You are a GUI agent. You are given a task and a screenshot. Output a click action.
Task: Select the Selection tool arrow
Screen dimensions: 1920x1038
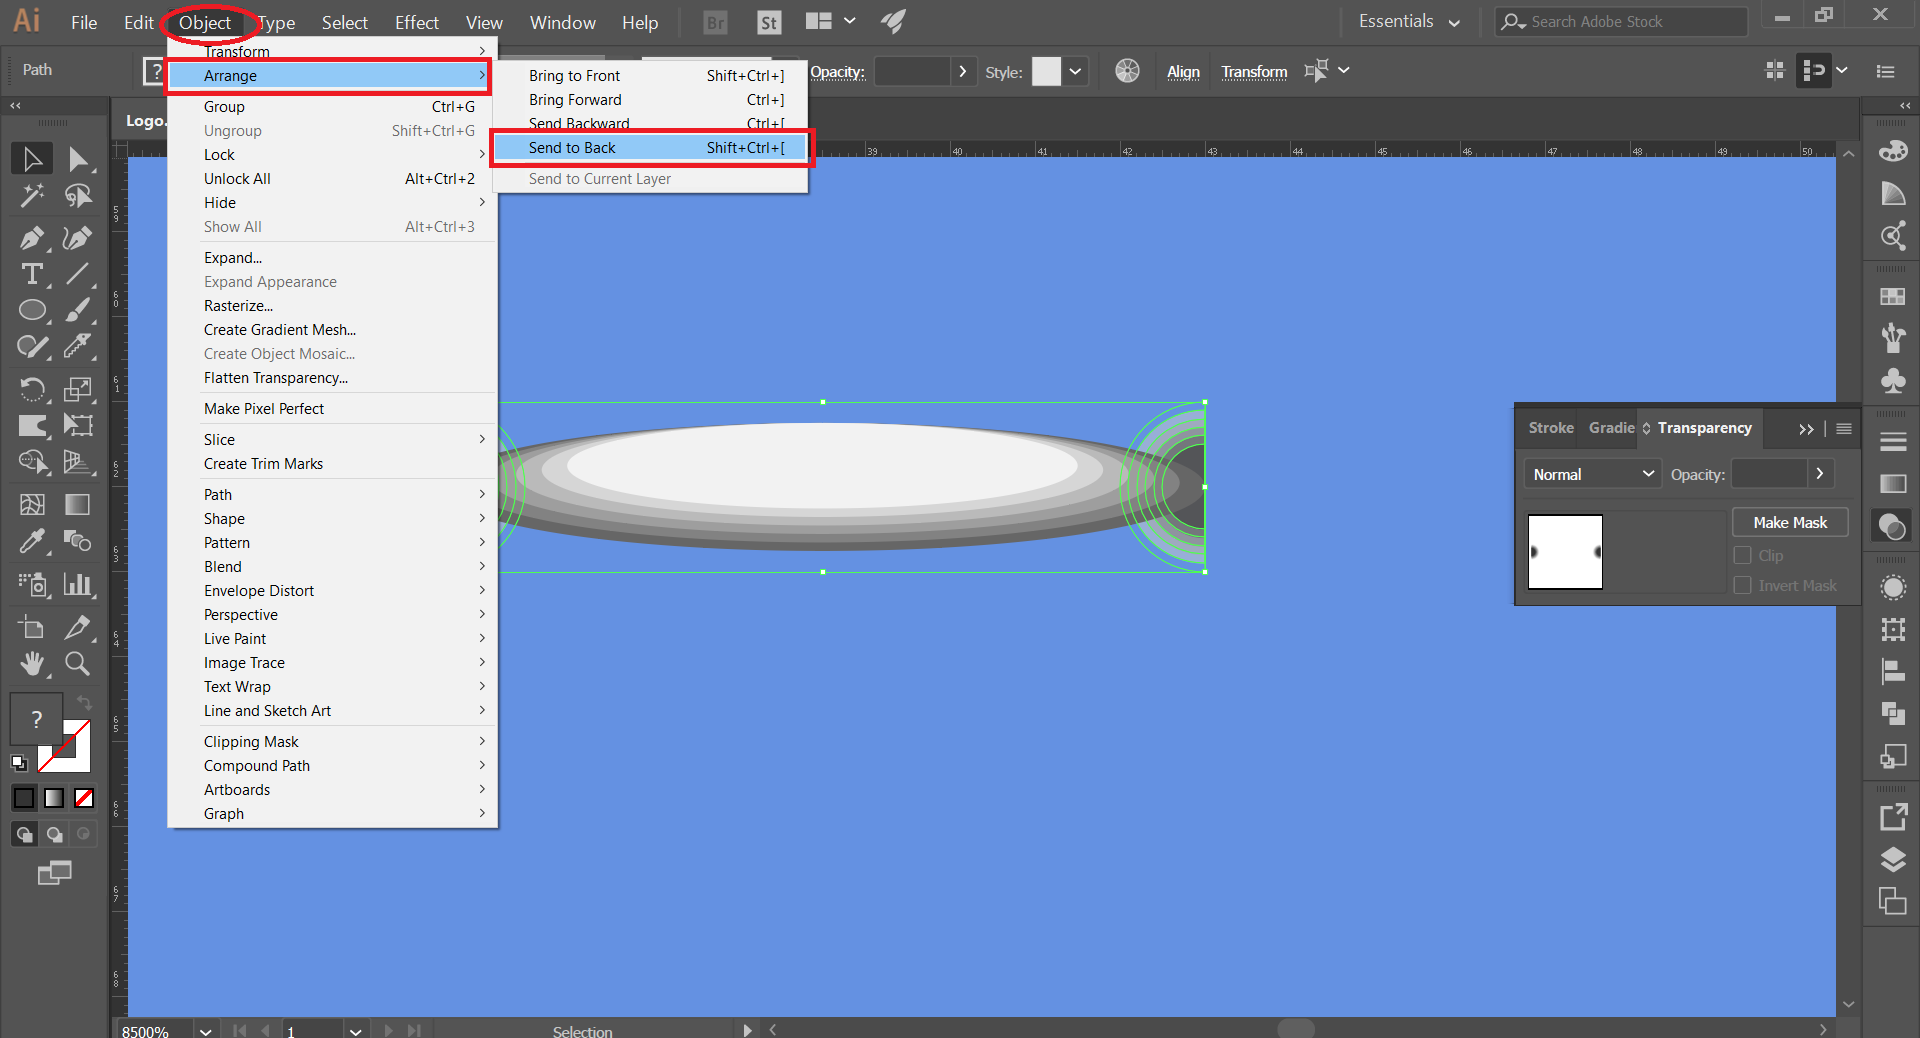pyautogui.click(x=32, y=159)
